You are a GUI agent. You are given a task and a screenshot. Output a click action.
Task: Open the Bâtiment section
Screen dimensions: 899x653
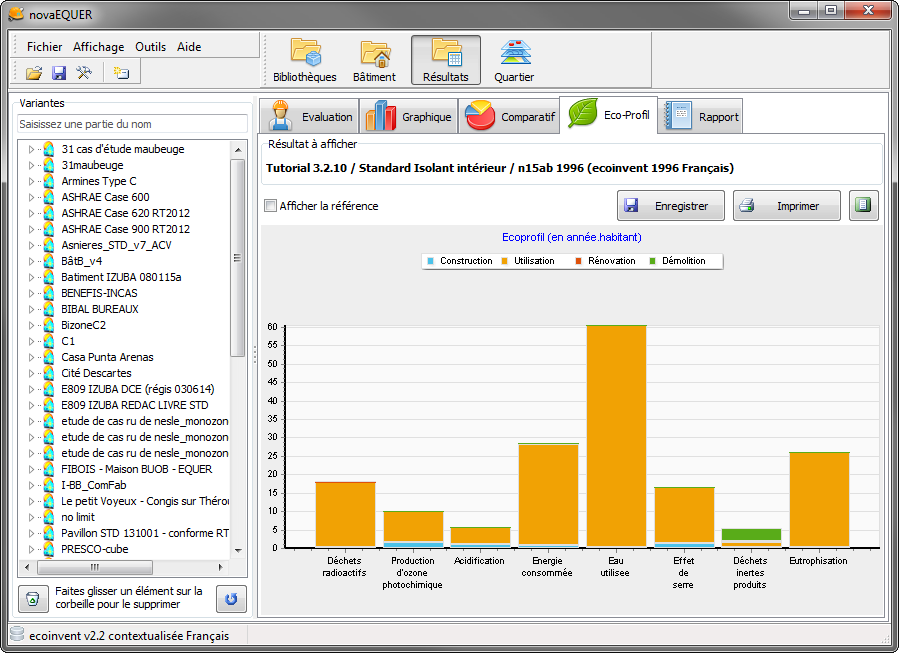point(374,60)
